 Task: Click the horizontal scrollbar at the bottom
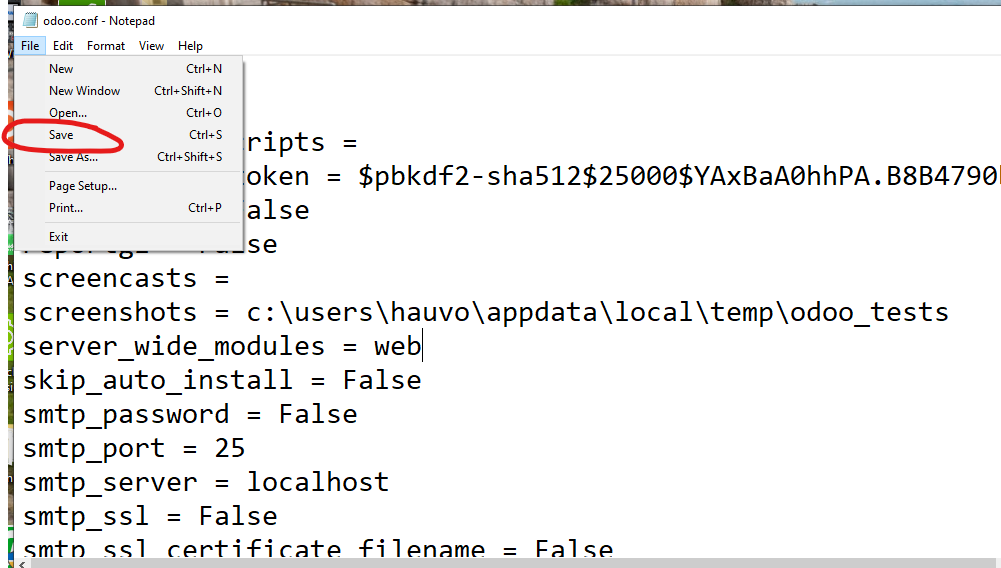(x=500, y=562)
